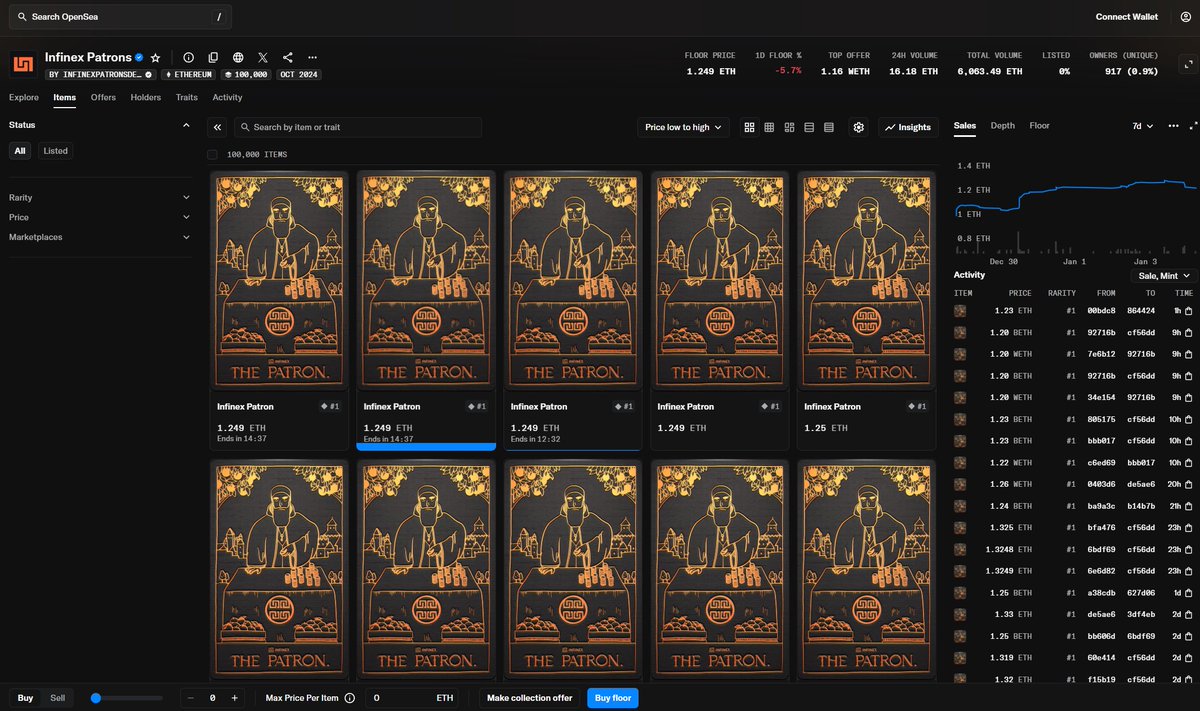Open the collection info icon
This screenshot has width=1200, height=711.
coord(188,58)
